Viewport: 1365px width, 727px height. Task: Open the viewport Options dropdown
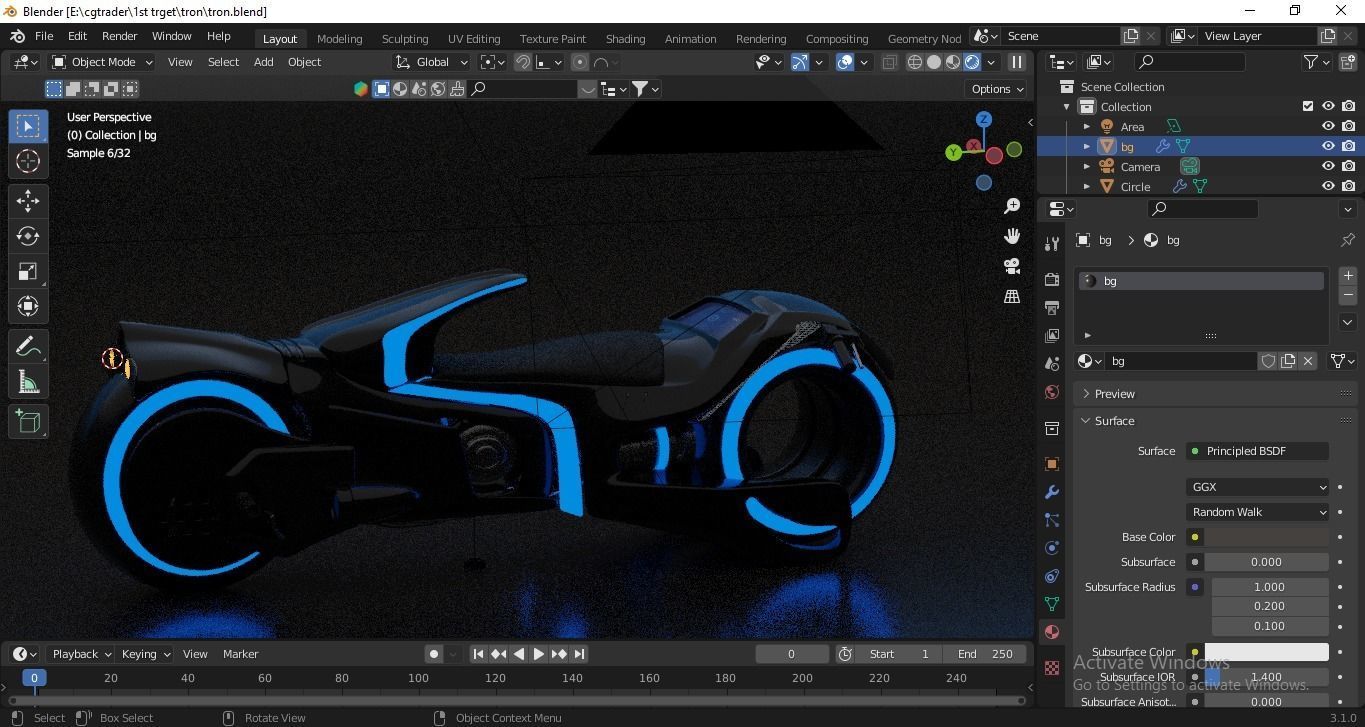(997, 89)
